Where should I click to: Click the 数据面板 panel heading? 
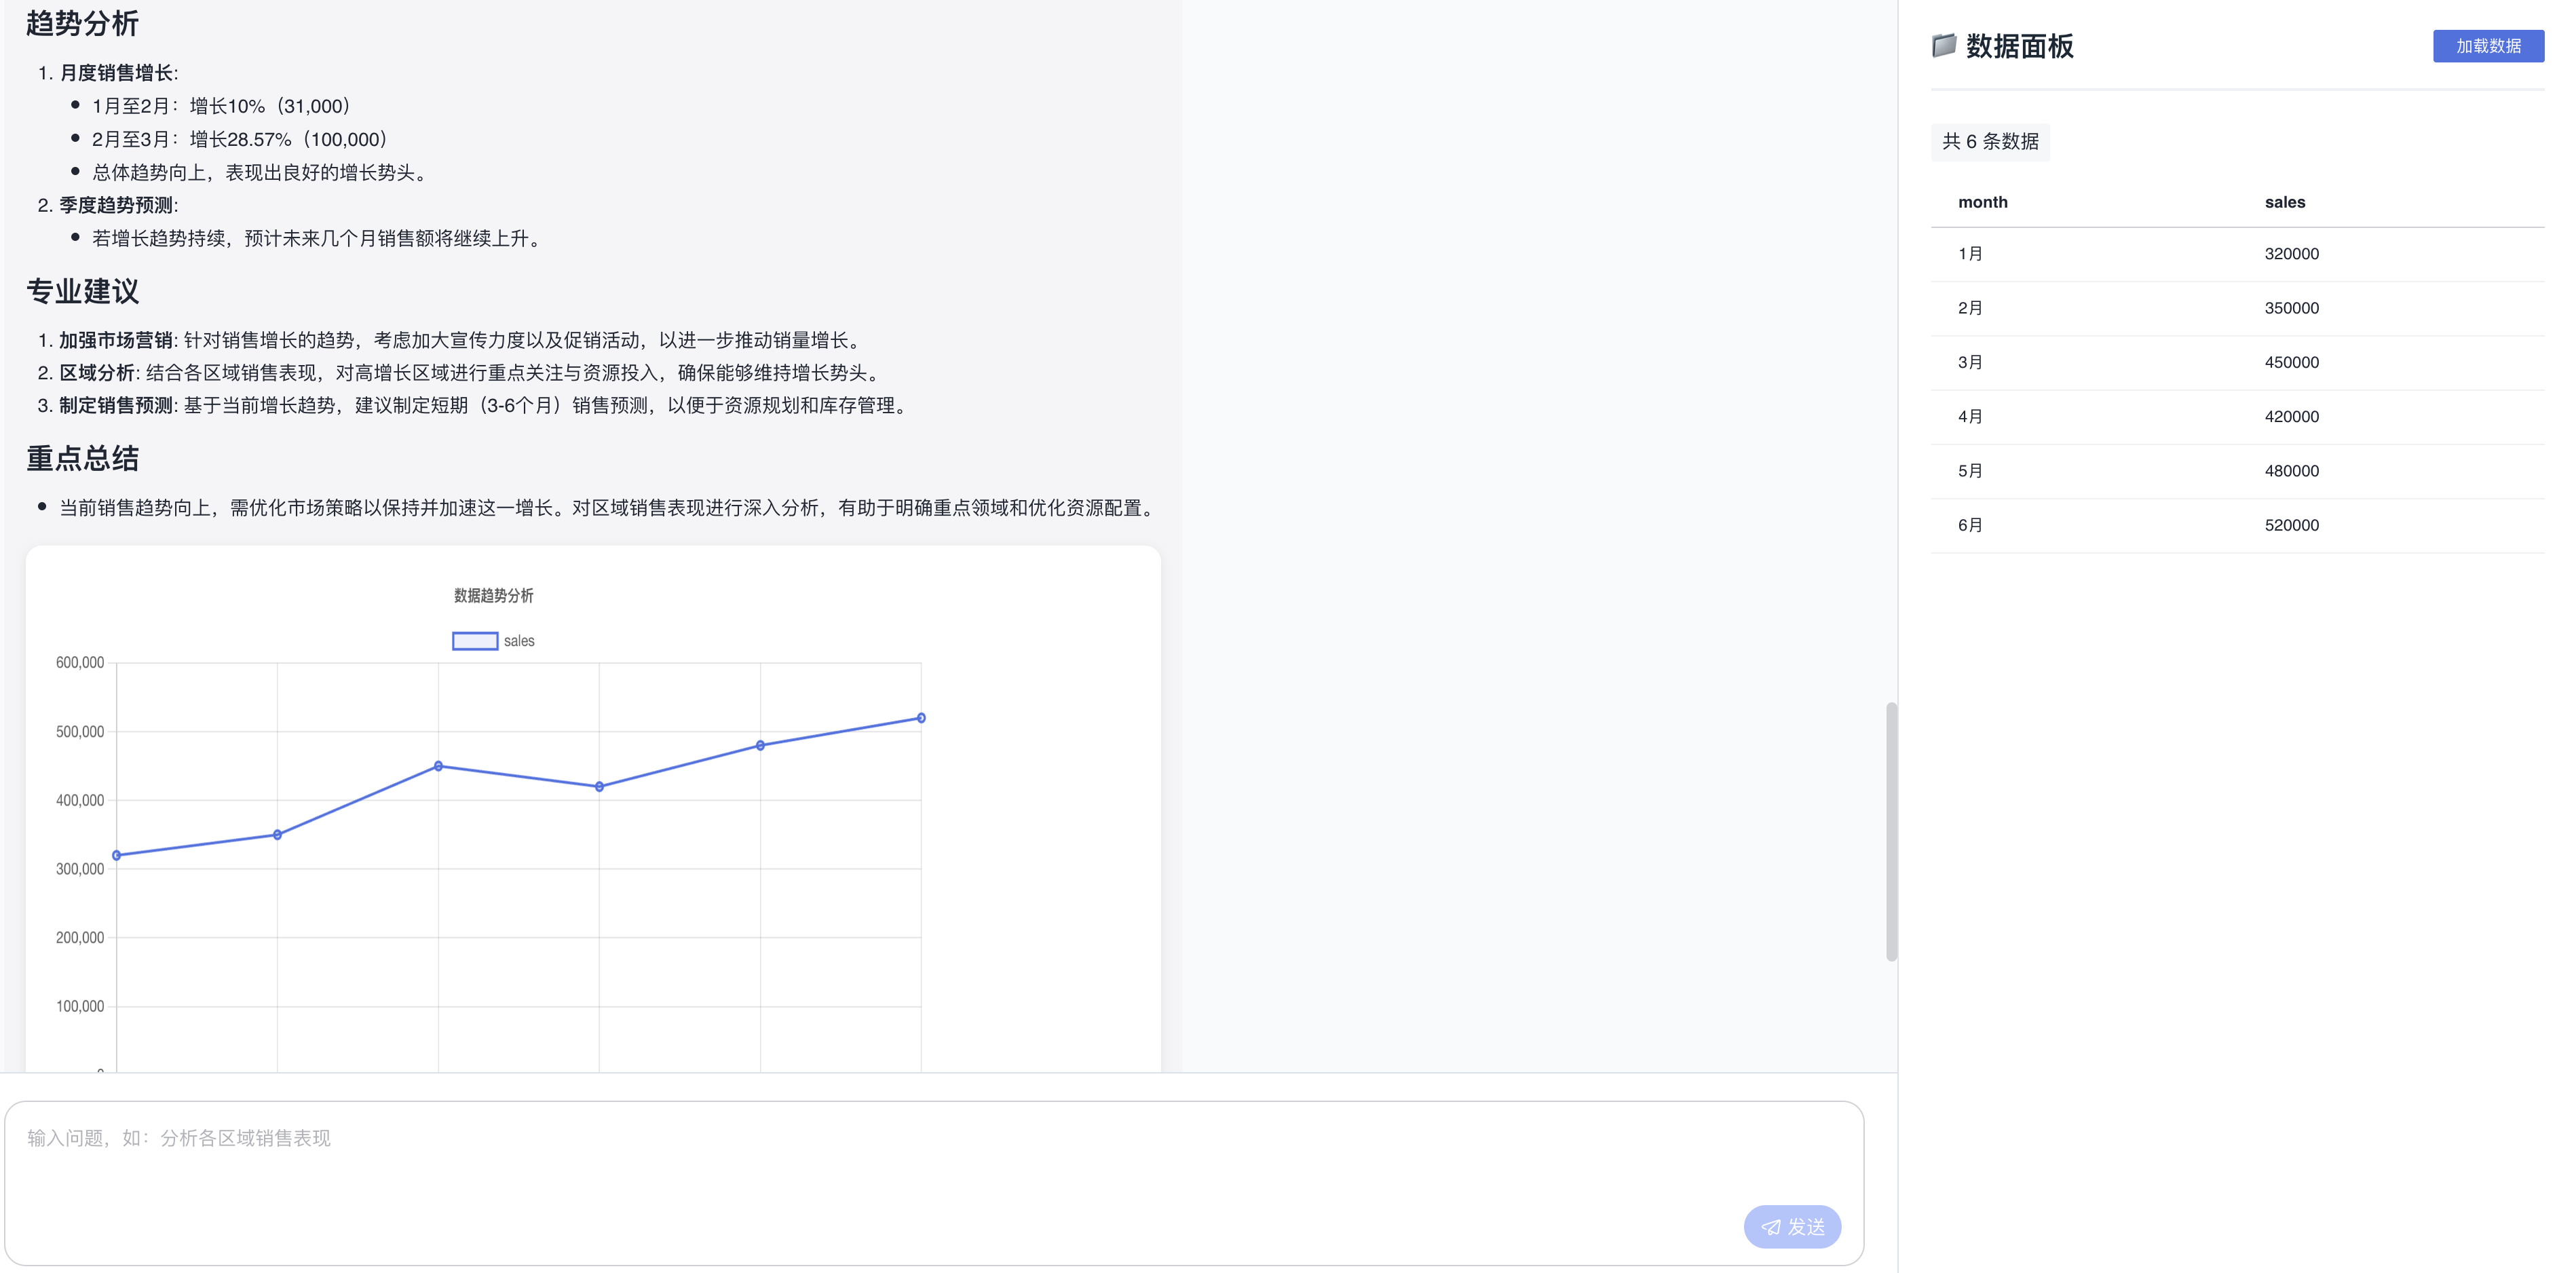point(2019,46)
